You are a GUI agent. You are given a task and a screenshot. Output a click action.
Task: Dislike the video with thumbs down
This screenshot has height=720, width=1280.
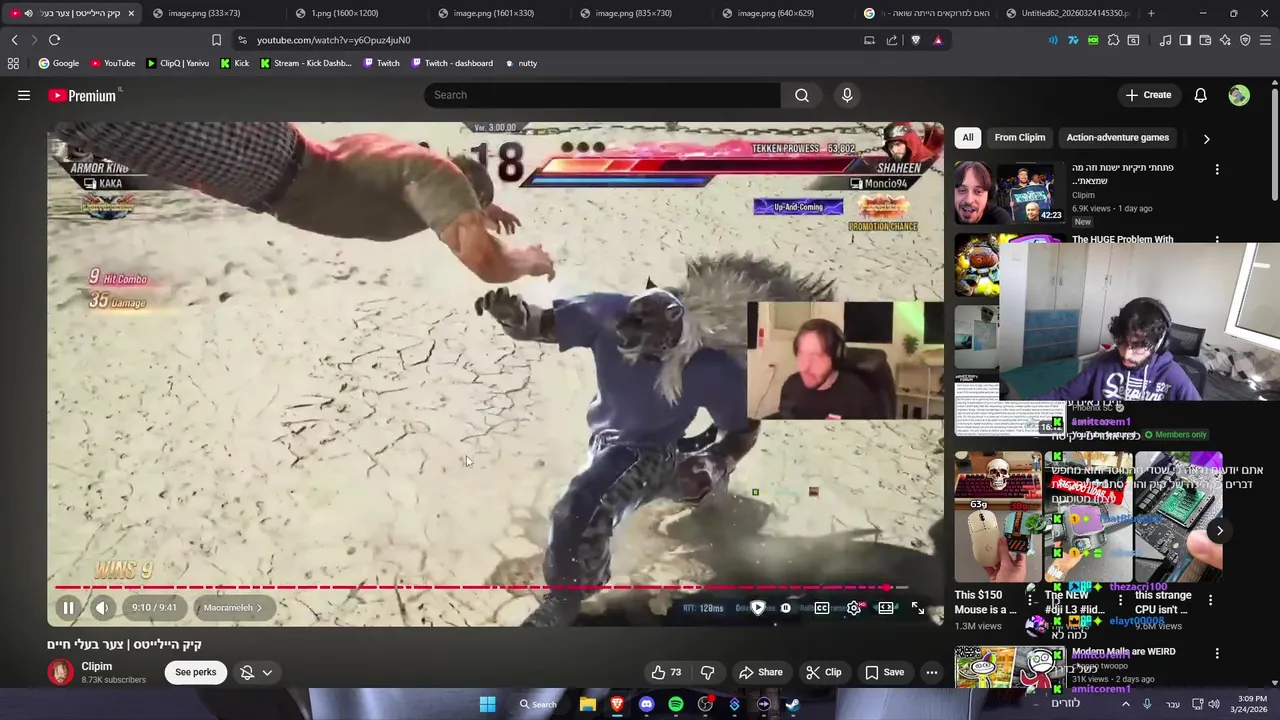(707, 672)
